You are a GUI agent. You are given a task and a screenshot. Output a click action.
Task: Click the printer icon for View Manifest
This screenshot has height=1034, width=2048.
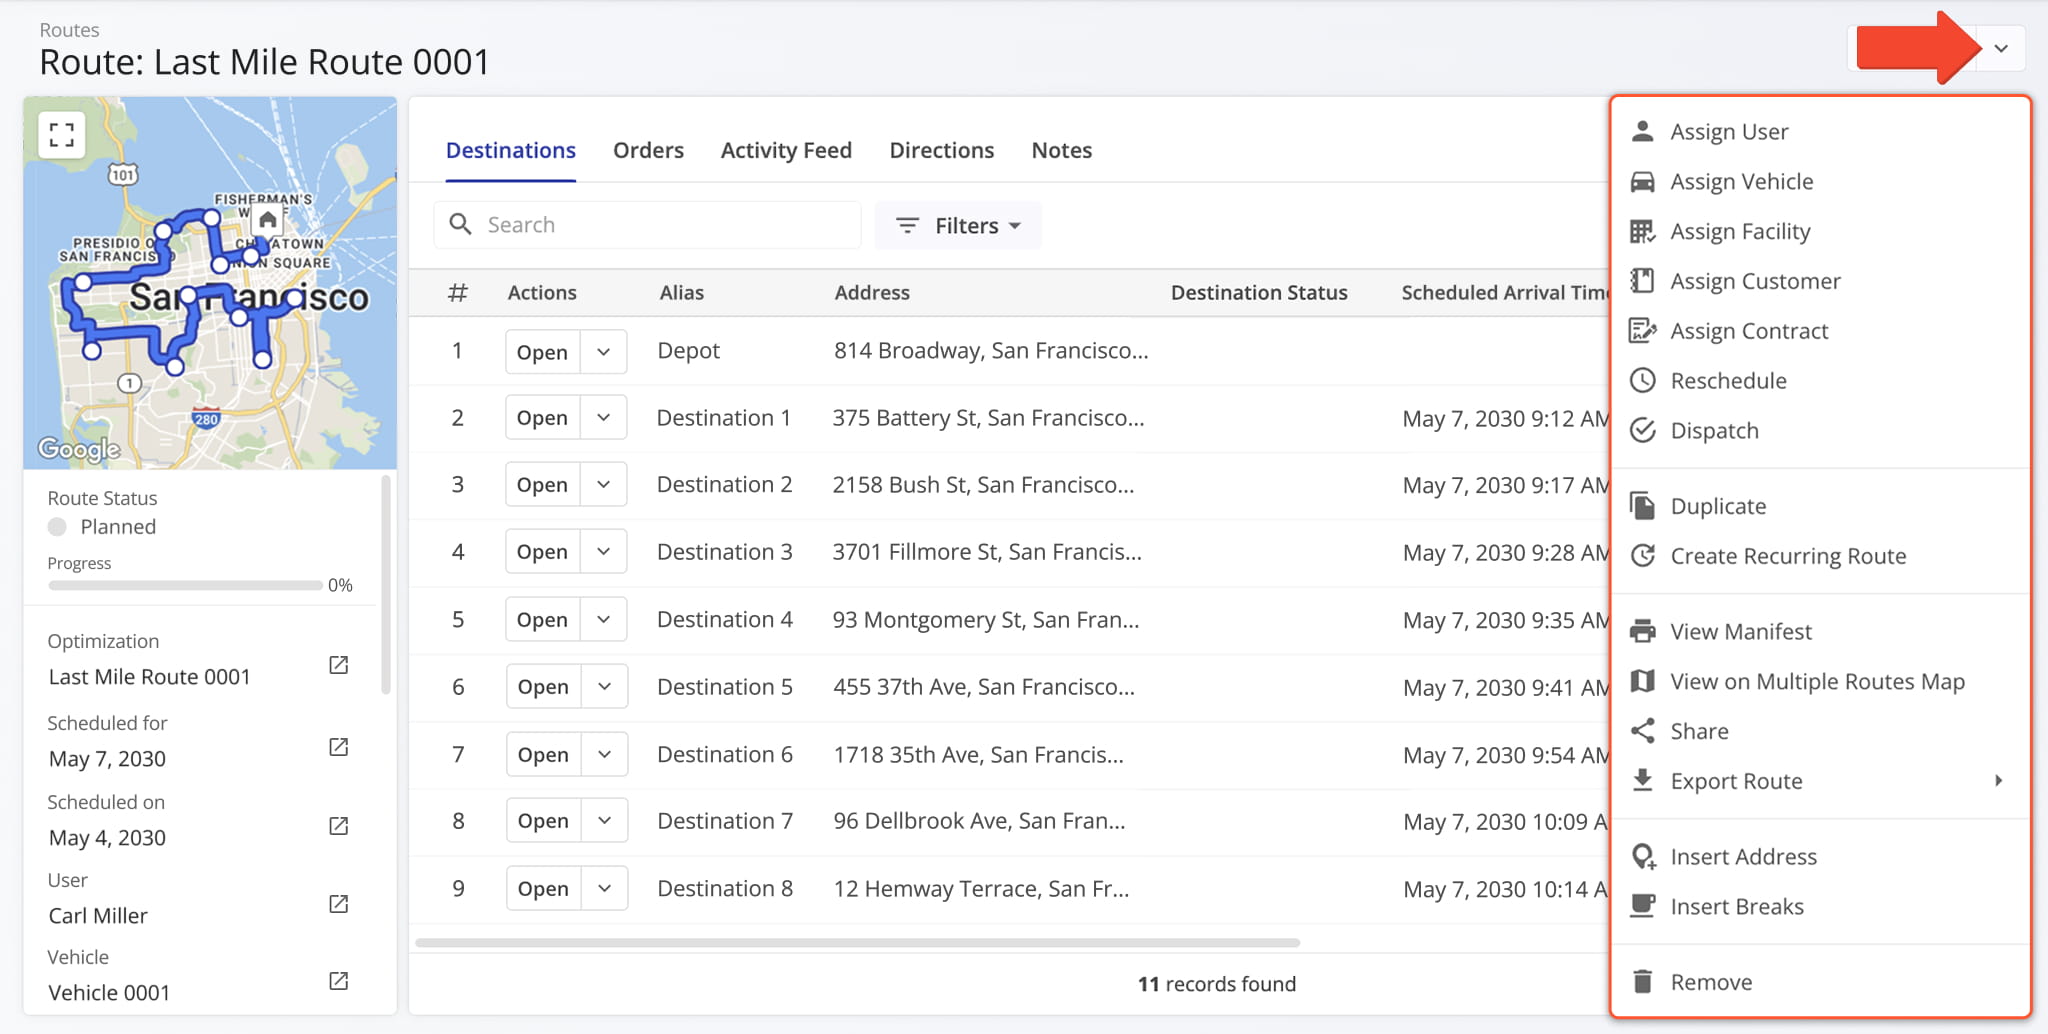tap(1642, 632)
